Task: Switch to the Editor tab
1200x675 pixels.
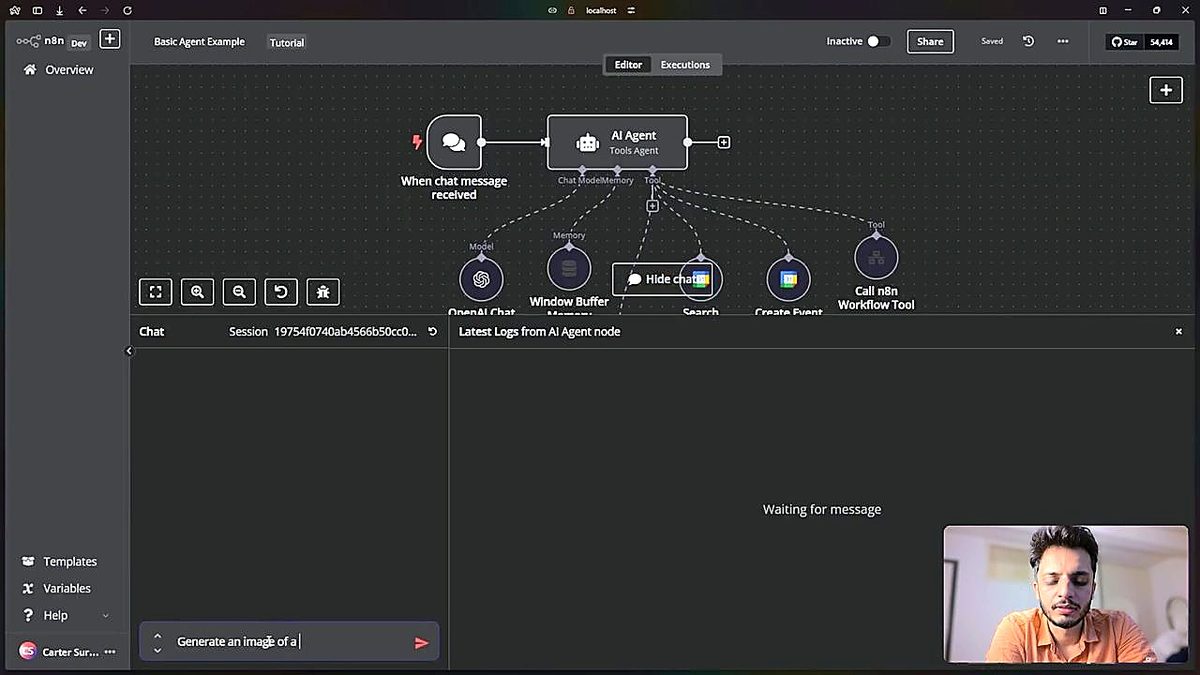Action: tap(628, 65)
